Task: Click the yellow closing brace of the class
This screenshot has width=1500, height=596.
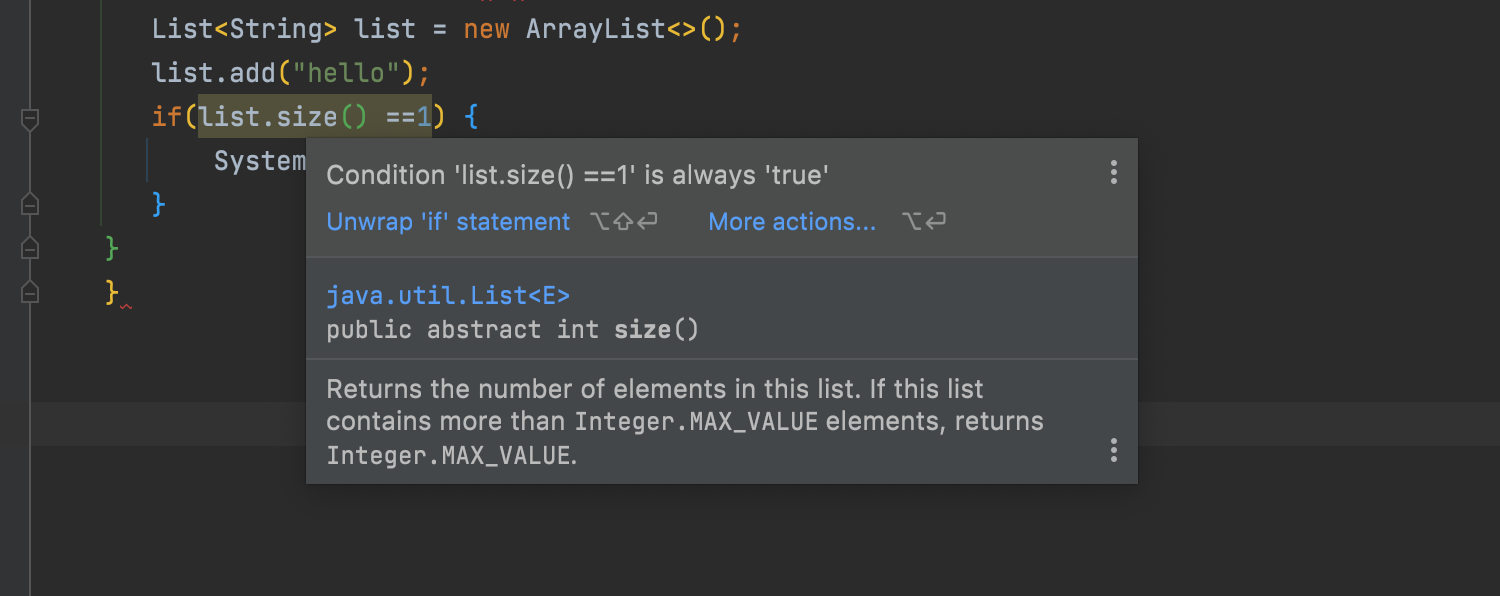Action: [112, 291]
